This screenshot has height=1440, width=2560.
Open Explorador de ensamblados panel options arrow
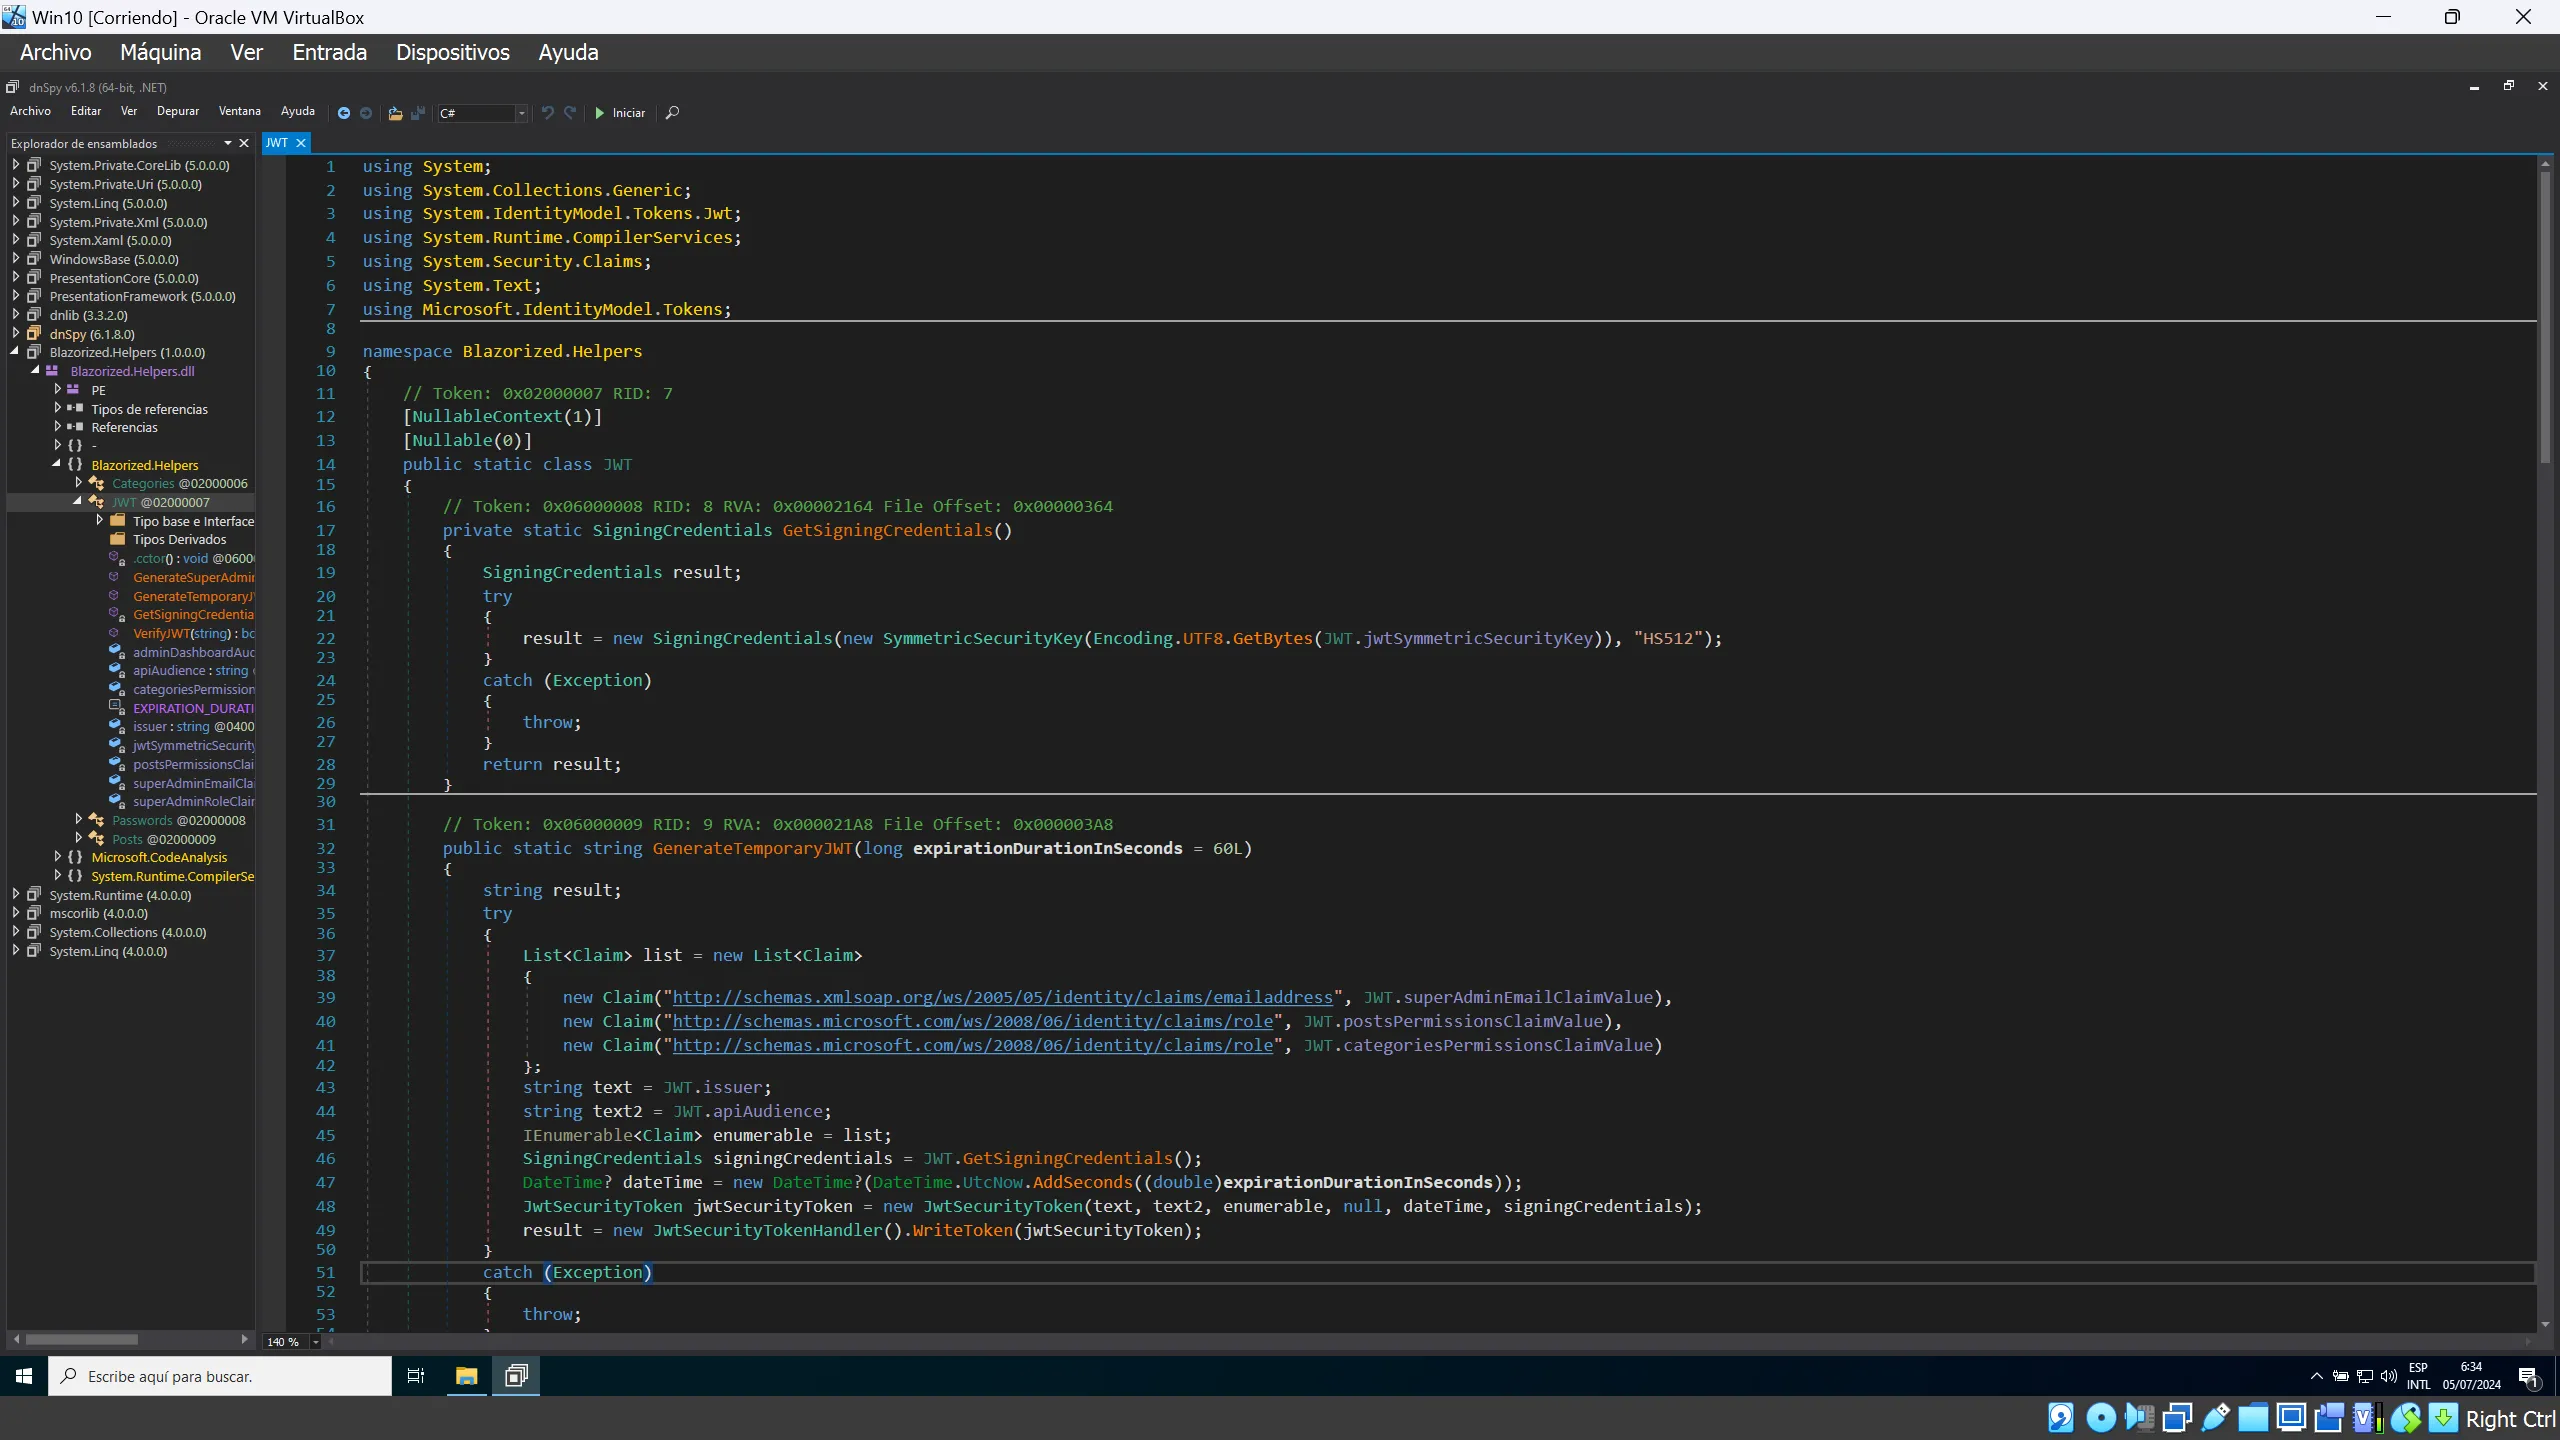pos(228,143)
